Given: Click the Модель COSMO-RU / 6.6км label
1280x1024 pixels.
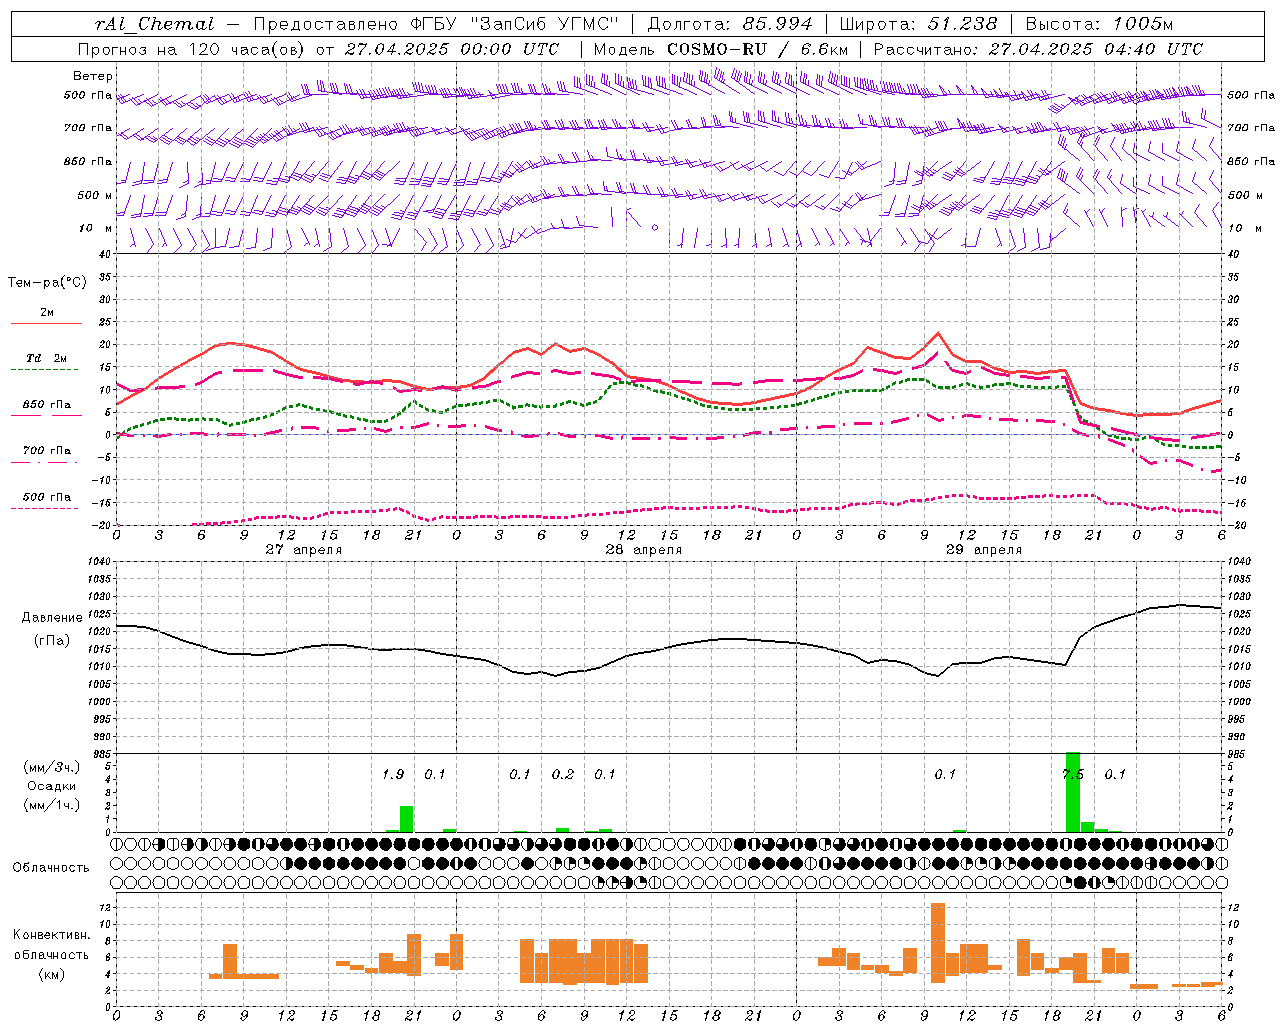Looking at the screenshot, I should (721, 49).
